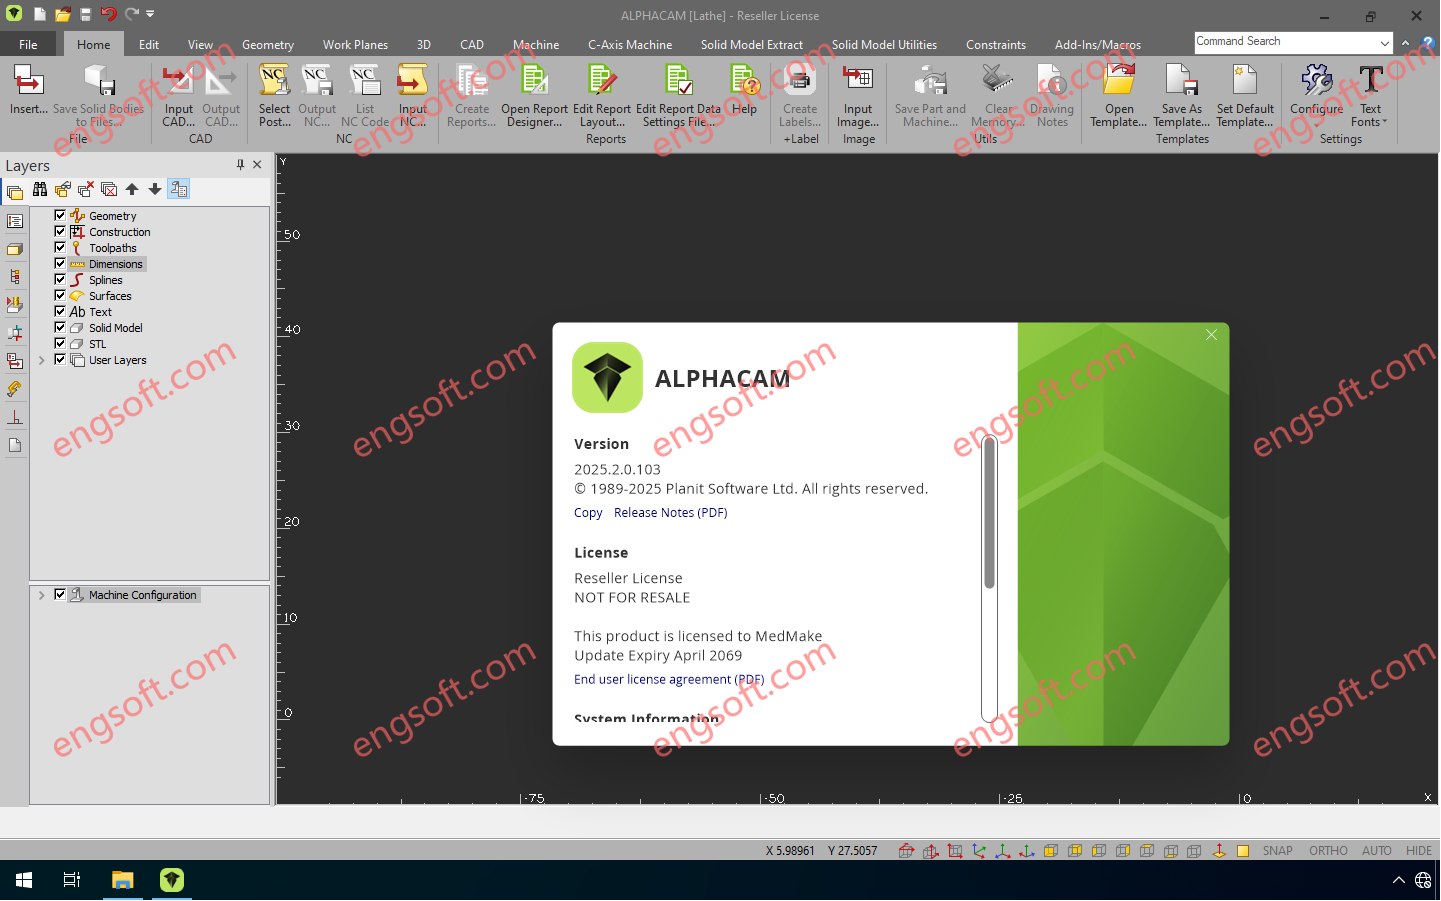This screenshot has height=901, width=1441.
Task: Open Template from the Templates group
Action: 1119,96
